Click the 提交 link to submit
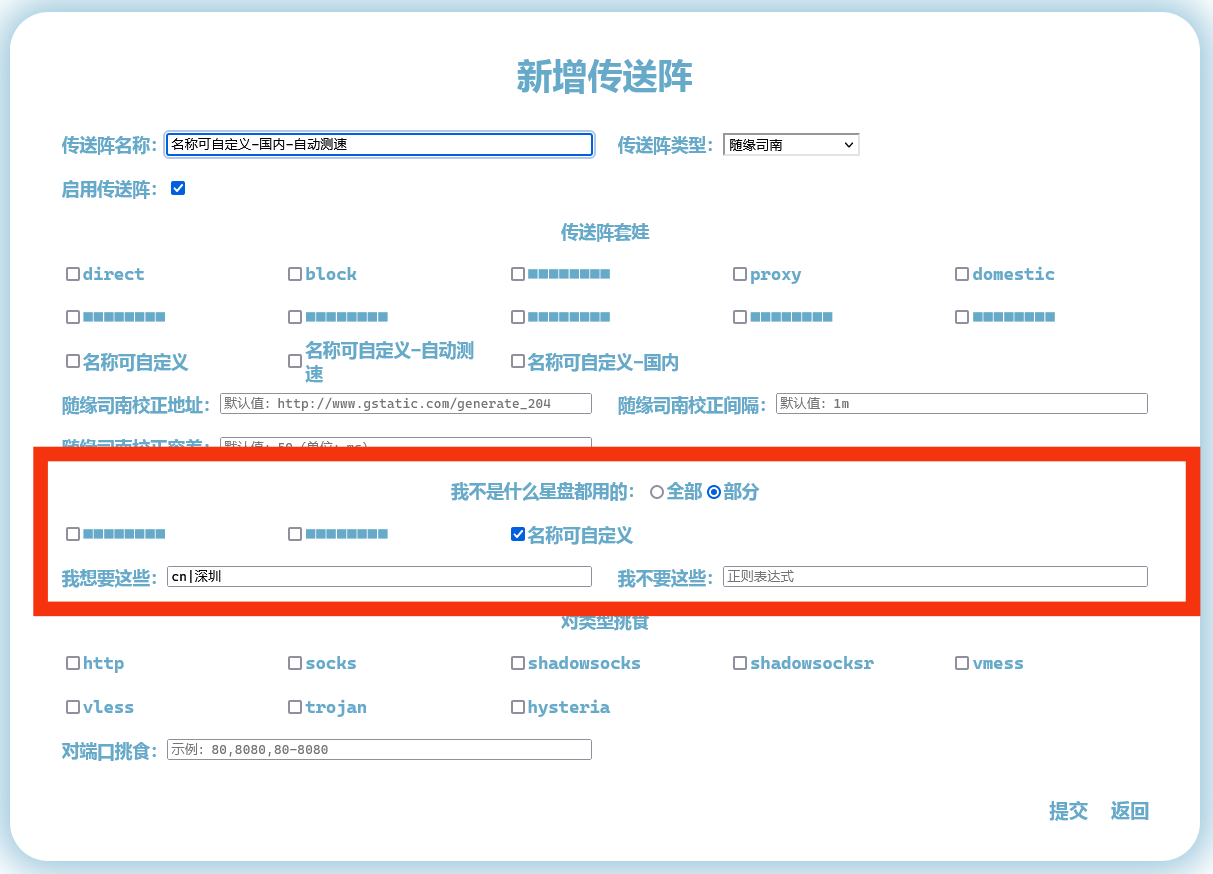 coord(1068,811)
